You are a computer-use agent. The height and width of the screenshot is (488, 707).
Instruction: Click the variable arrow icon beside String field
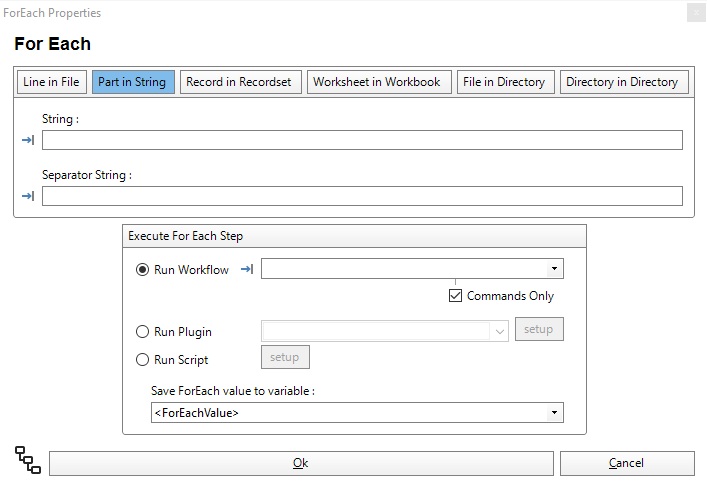click(28, 140)
